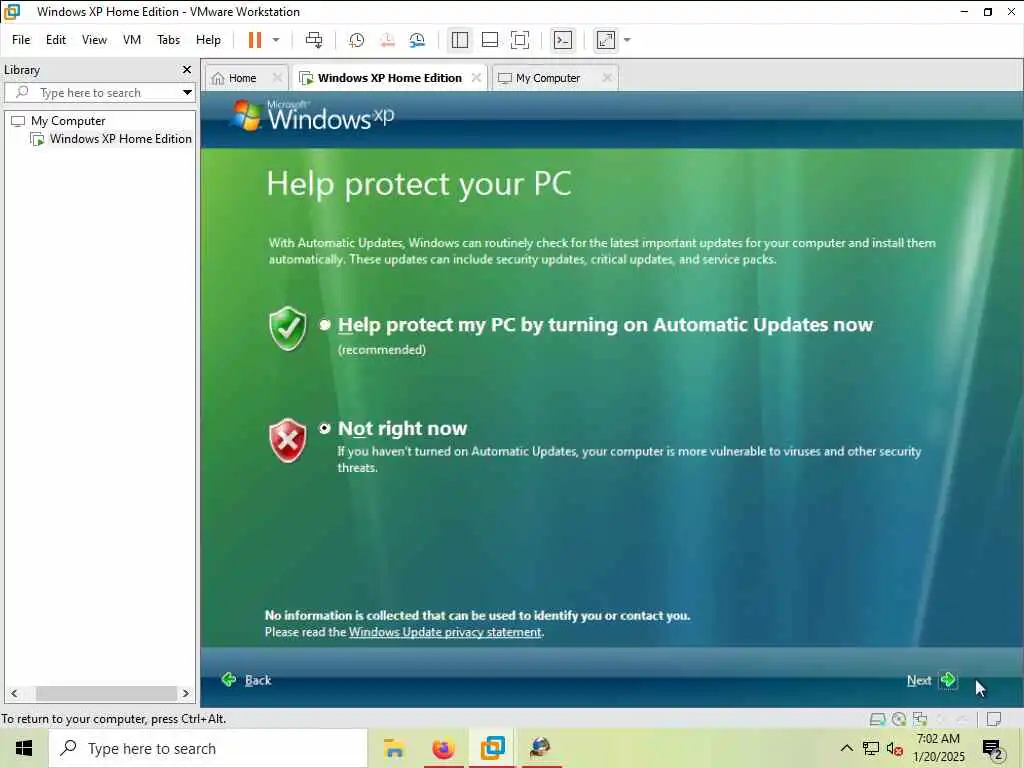The image size is (1024, 768).
Task: Send Ctrl+Alt+Del to the VM
Action: pos(314,40)
